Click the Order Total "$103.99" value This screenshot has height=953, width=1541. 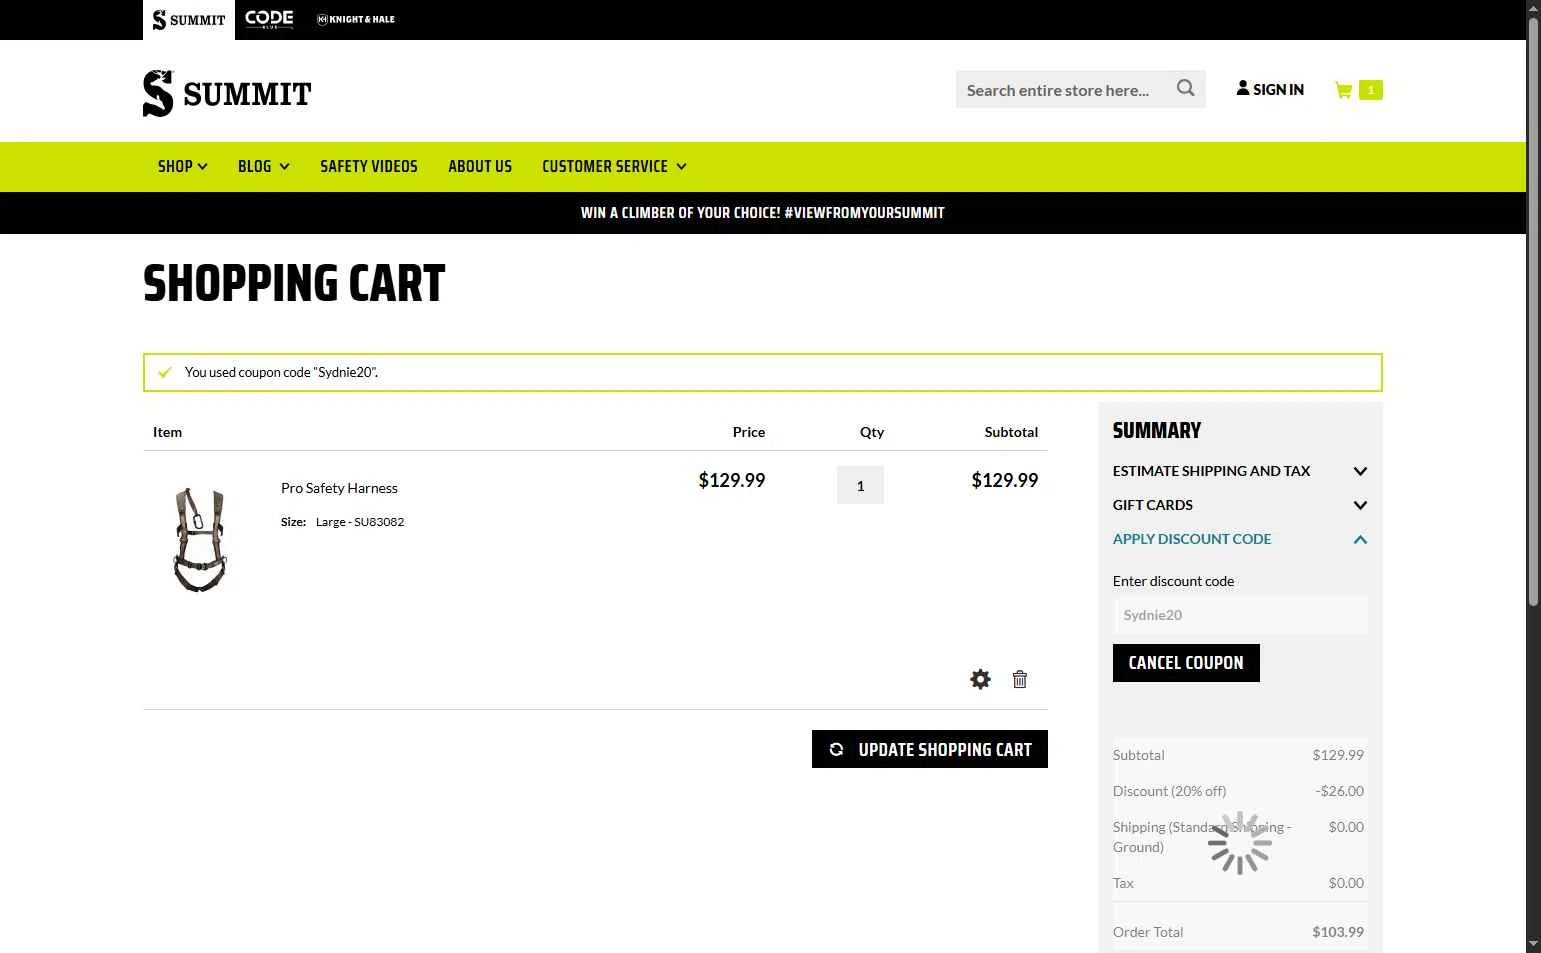(1338, 932)
